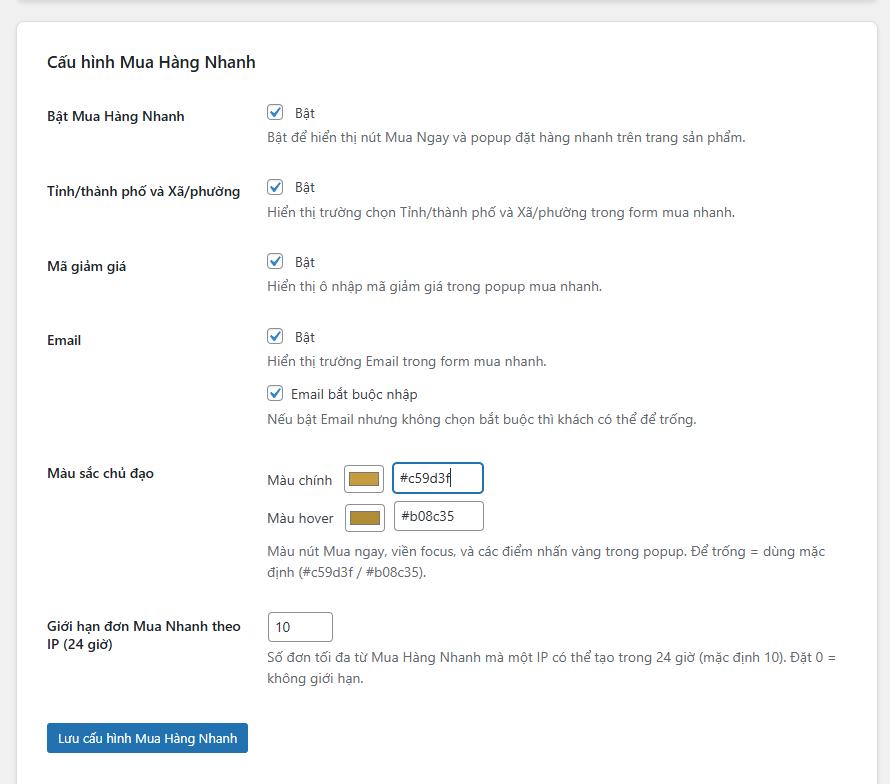This screenshot has width=890, height=784.
Task: Click the Tỉnh/thành phố và Xã/phường row label
Action: click(143, 191)
